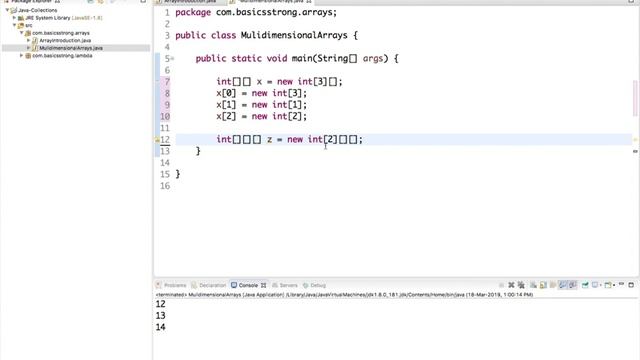Click the warning marker on line 12

[157, 140]
